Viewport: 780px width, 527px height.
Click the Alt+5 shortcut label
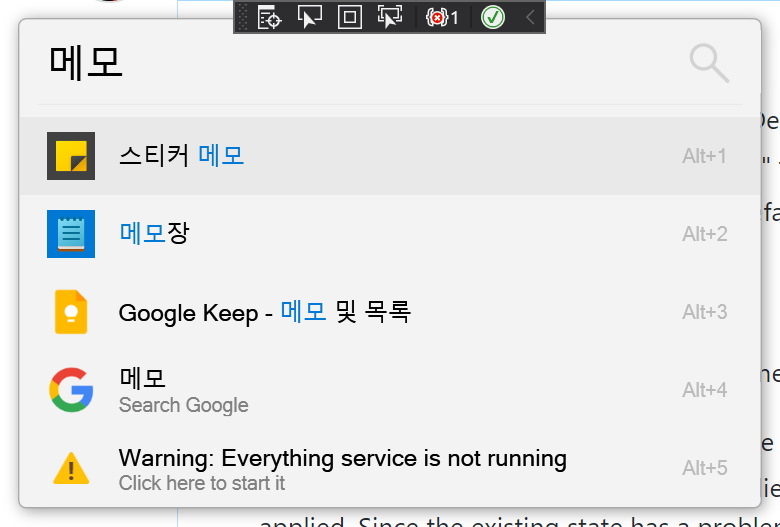click(x=704, y=468)
